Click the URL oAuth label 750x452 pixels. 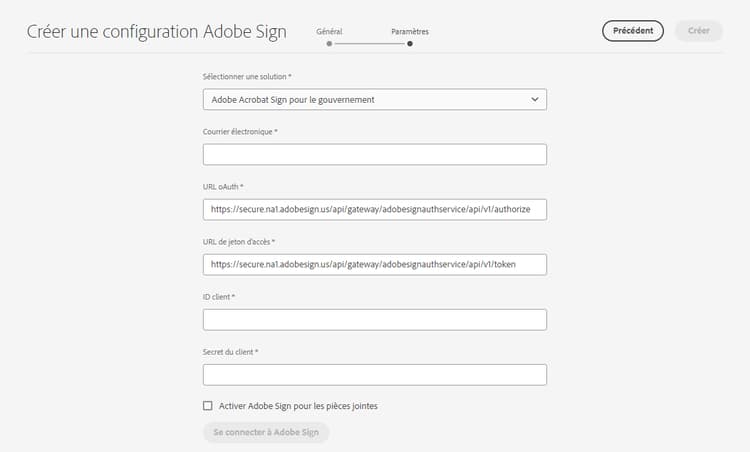pos(223,187)
